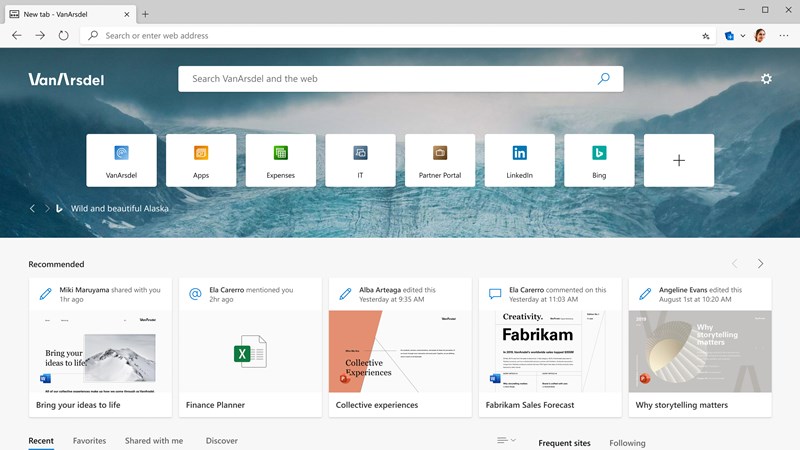Image resolution: width=800 pixels, height=450 pixels.
Task: Expand the dropdown arrow beside the extension icon
Action: tap(743, 36)
